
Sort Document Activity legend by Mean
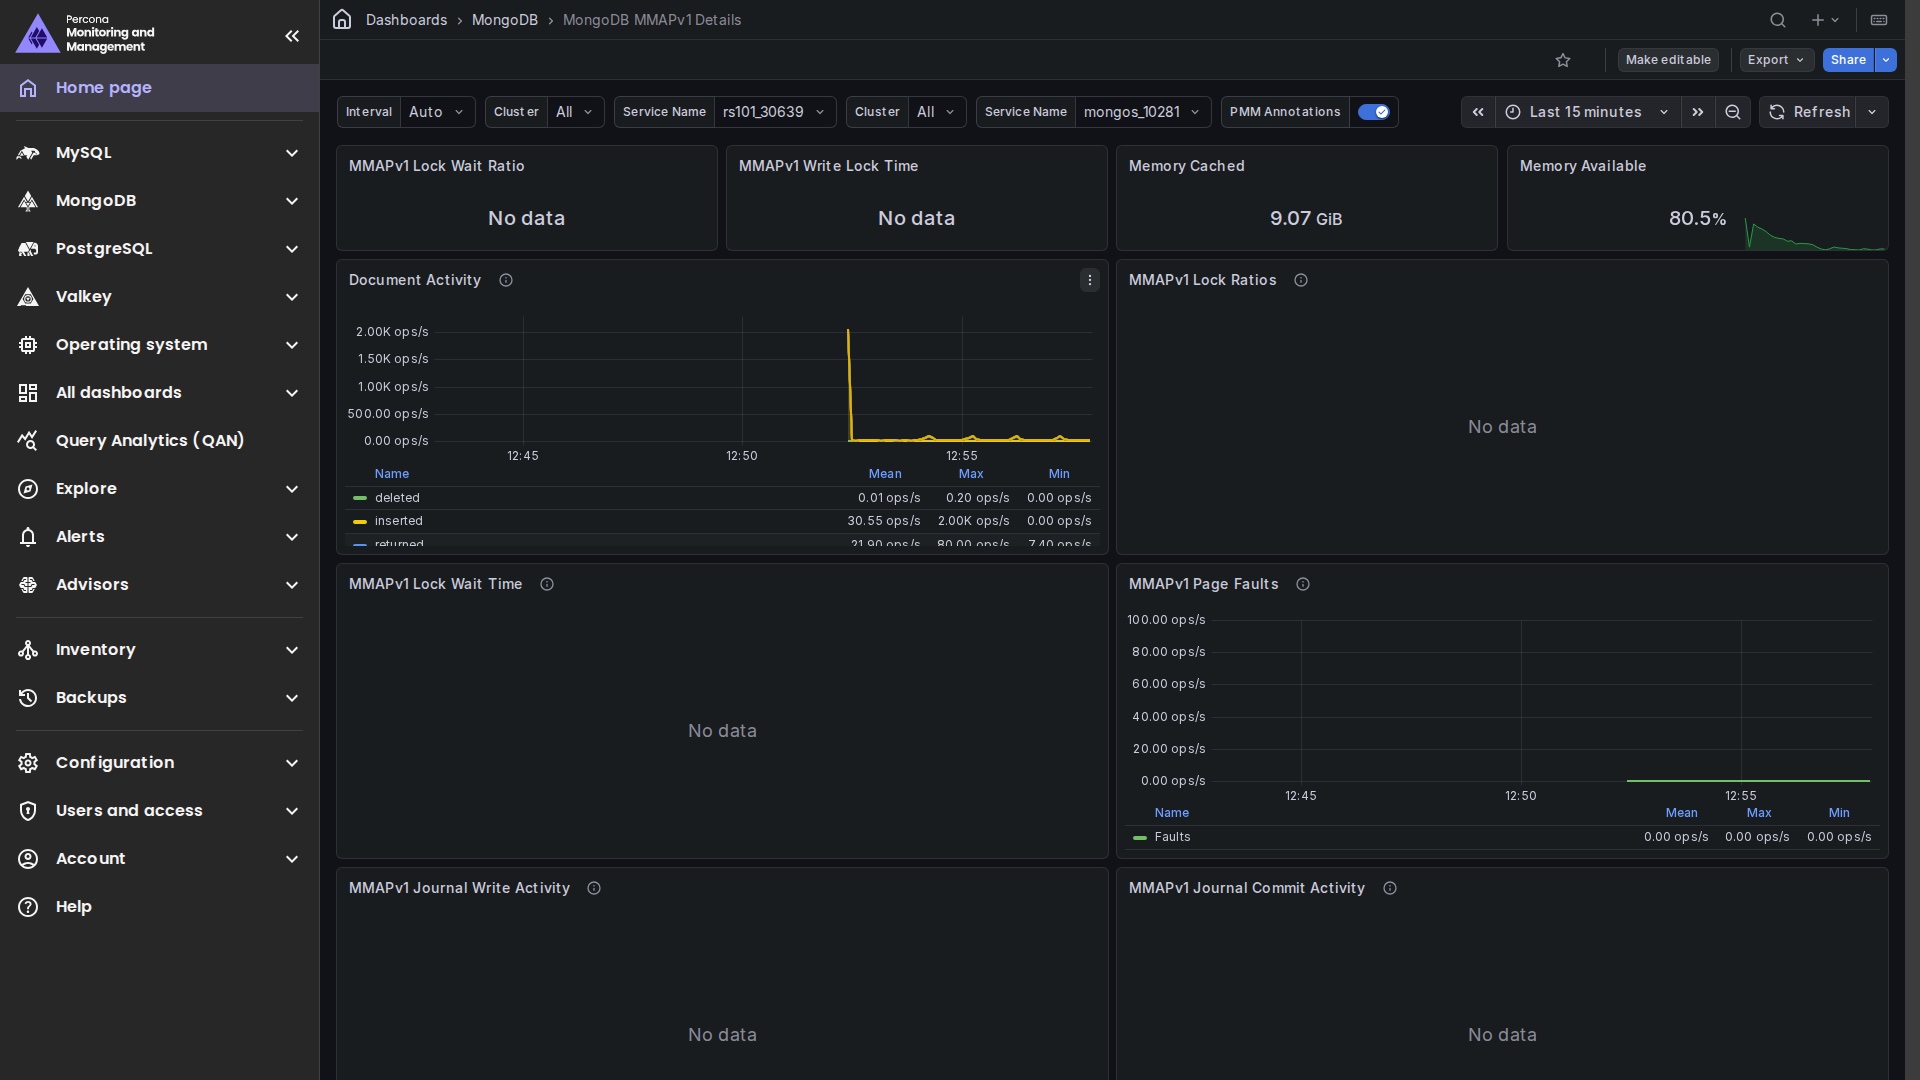tap(885, 474)
